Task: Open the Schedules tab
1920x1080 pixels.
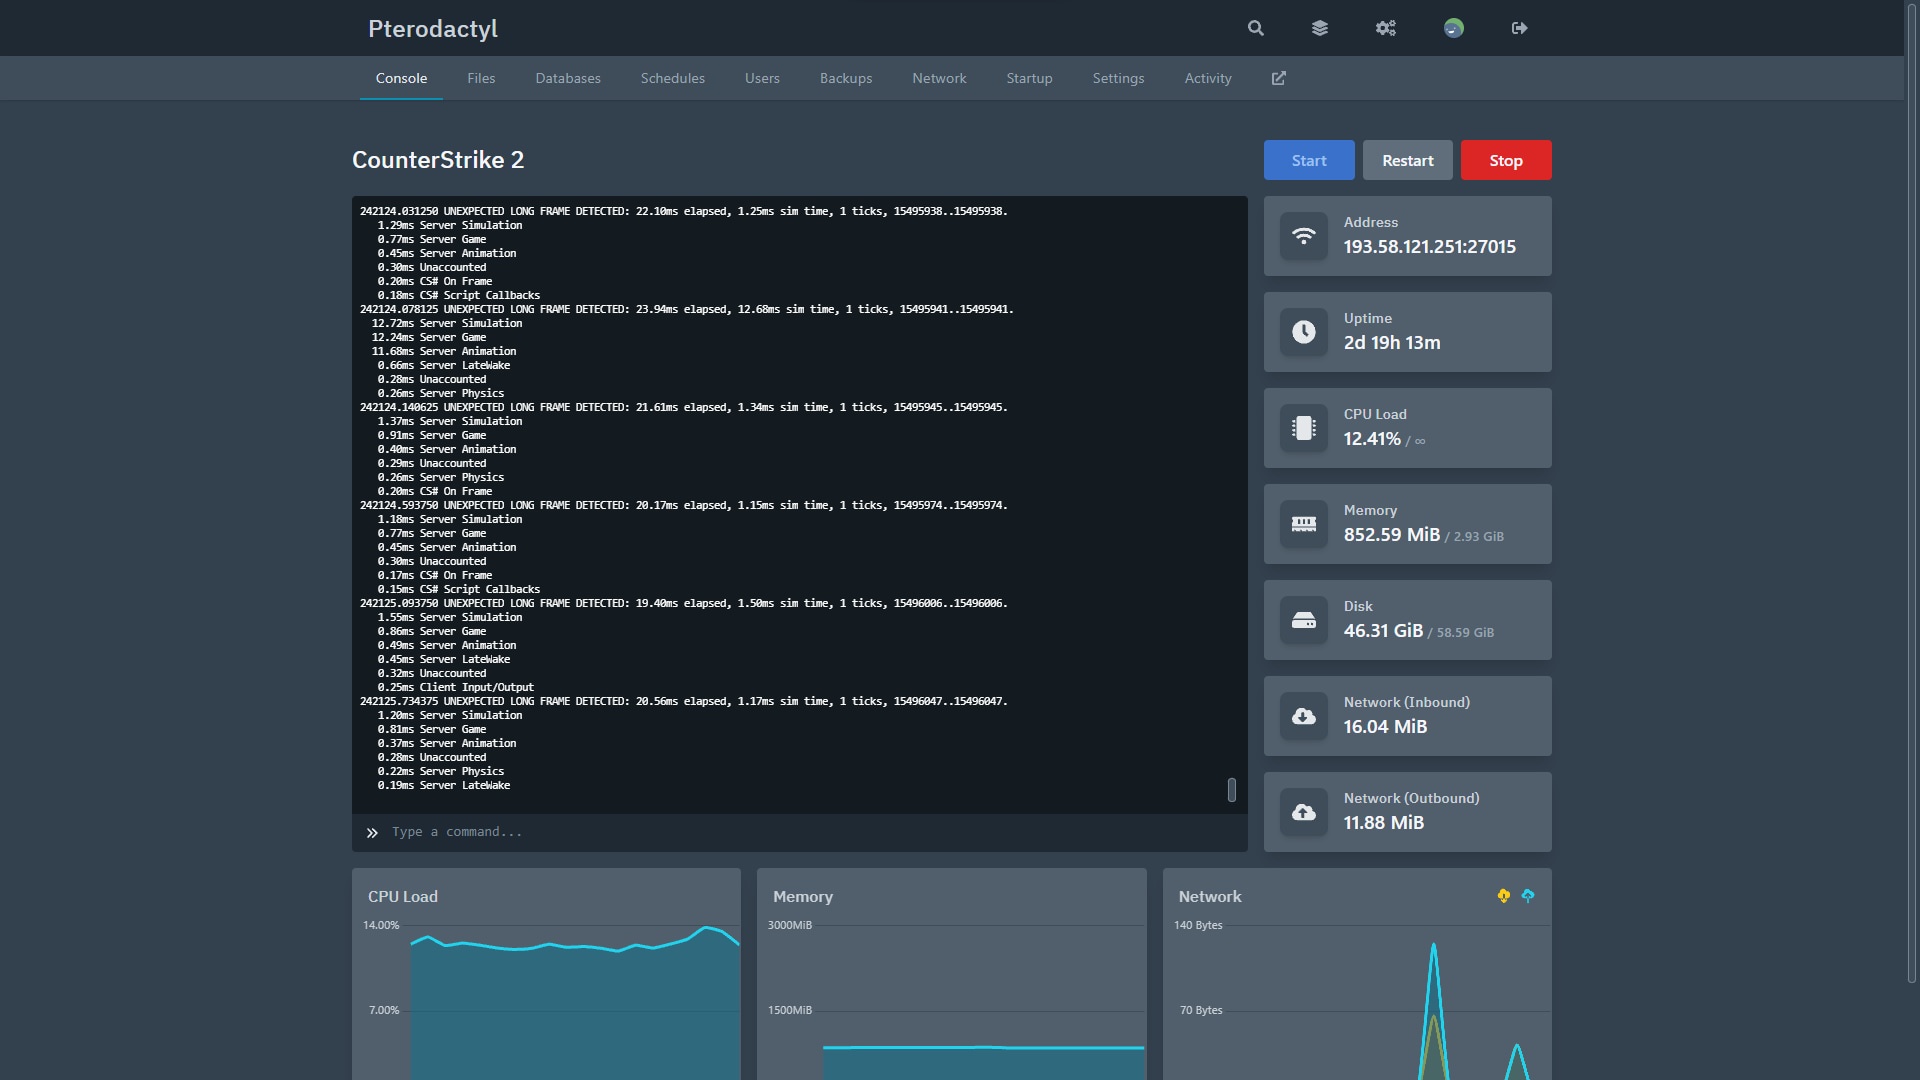Action: pos(673,78)
